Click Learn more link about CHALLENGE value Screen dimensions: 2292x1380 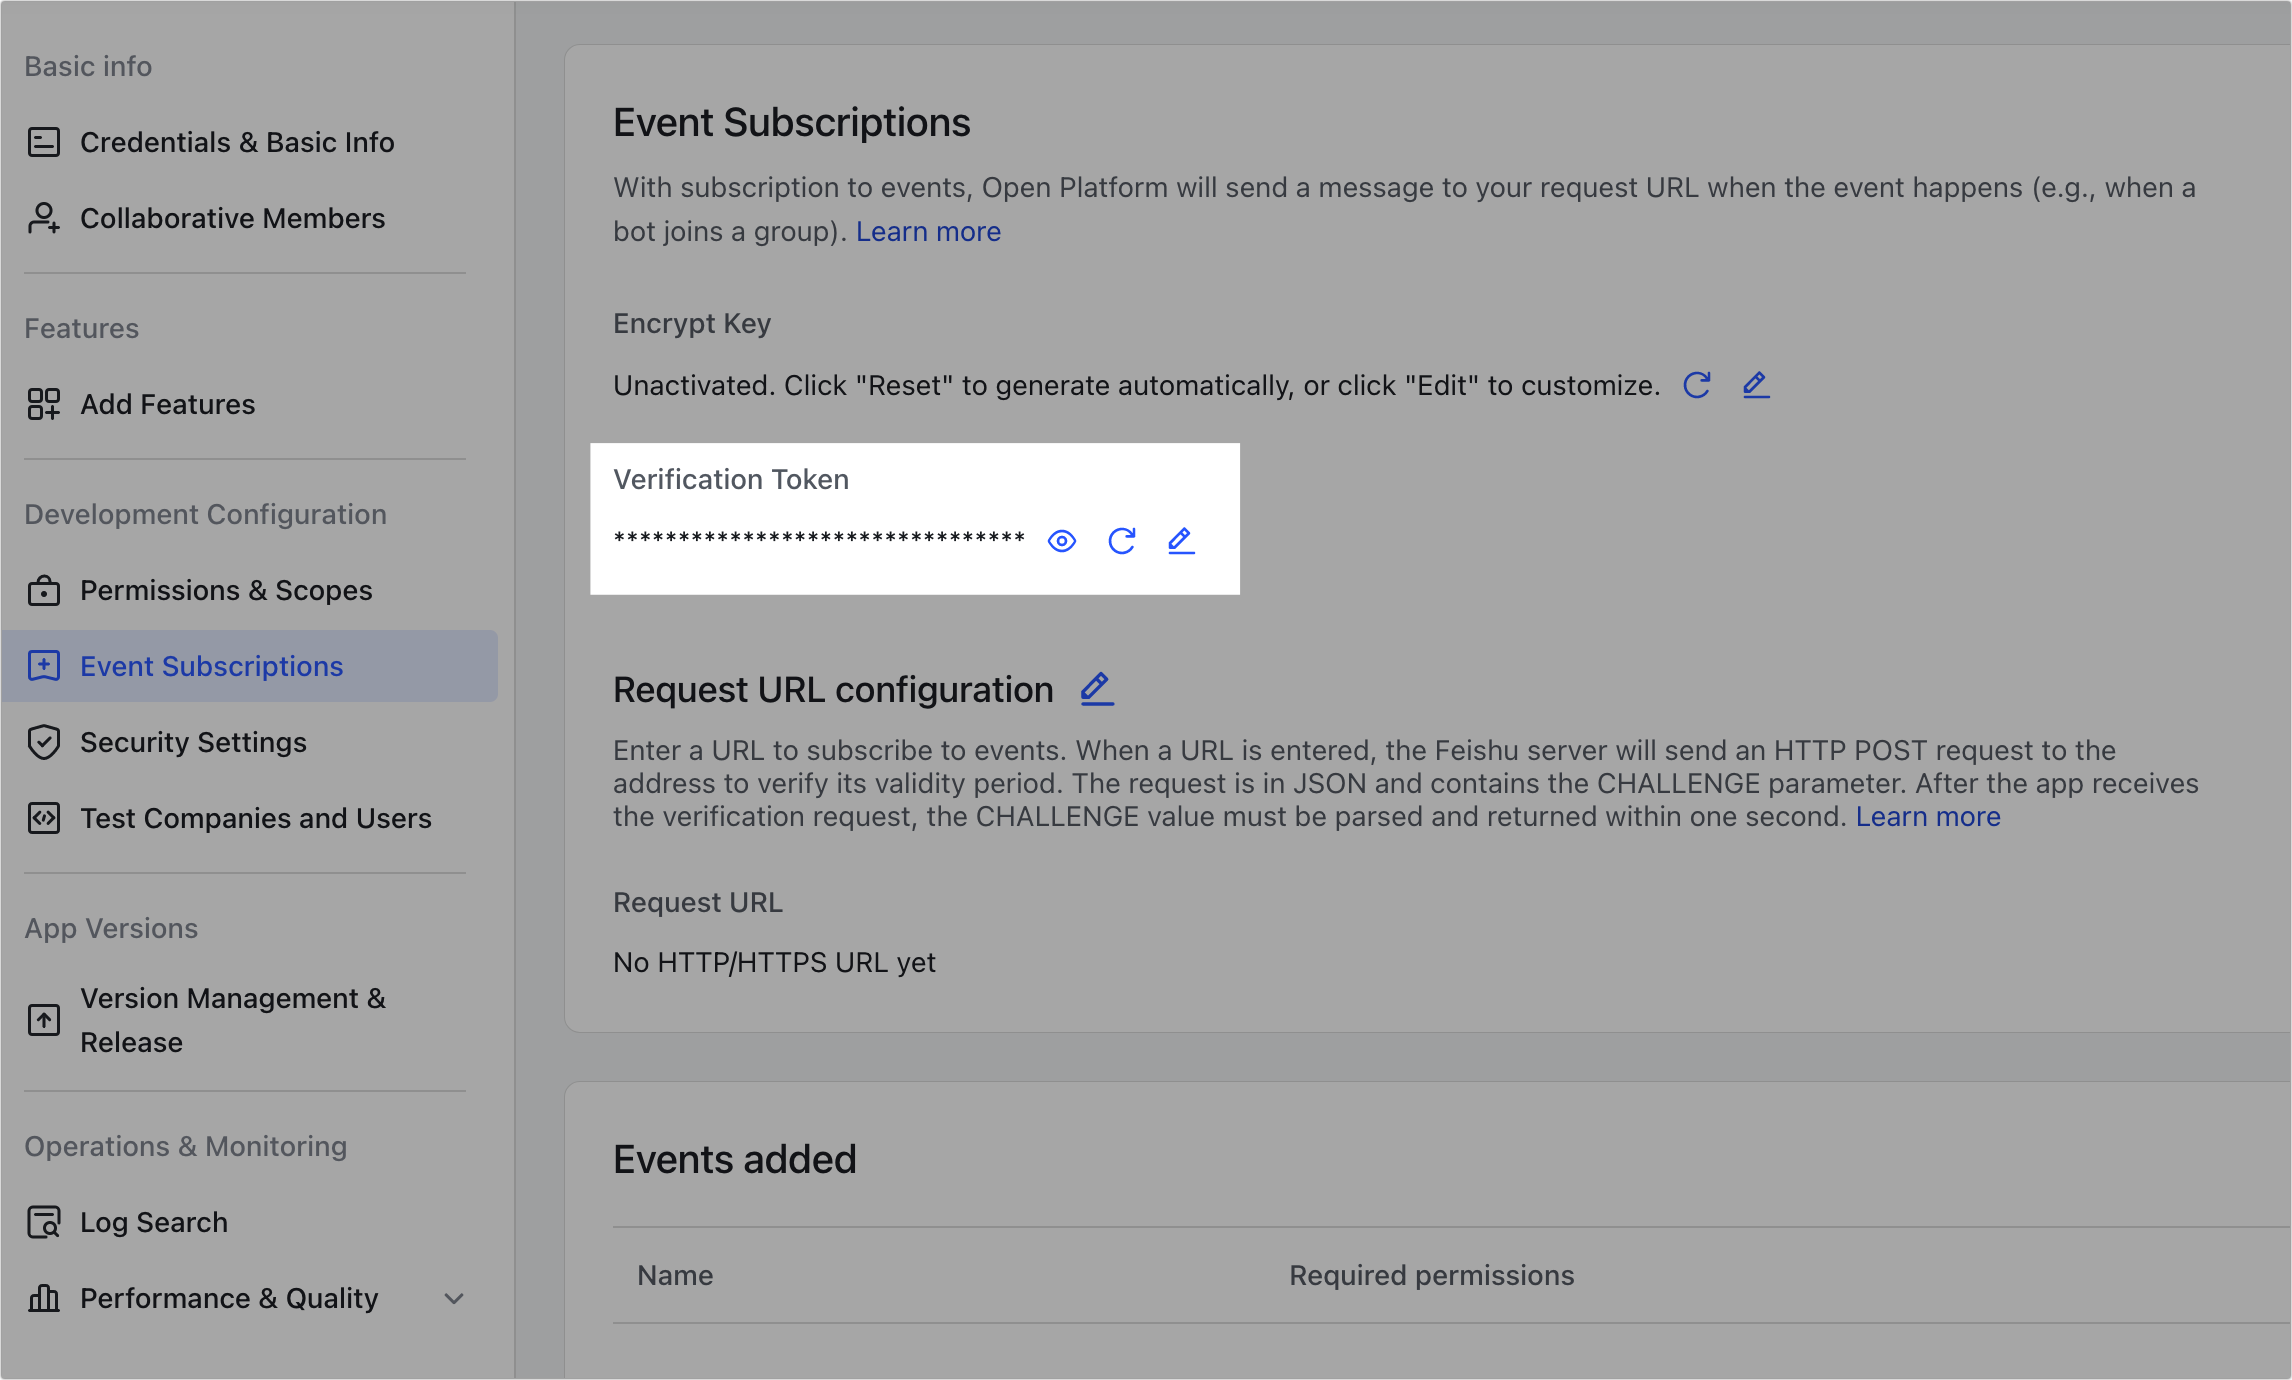click(x=1928, y=816)
